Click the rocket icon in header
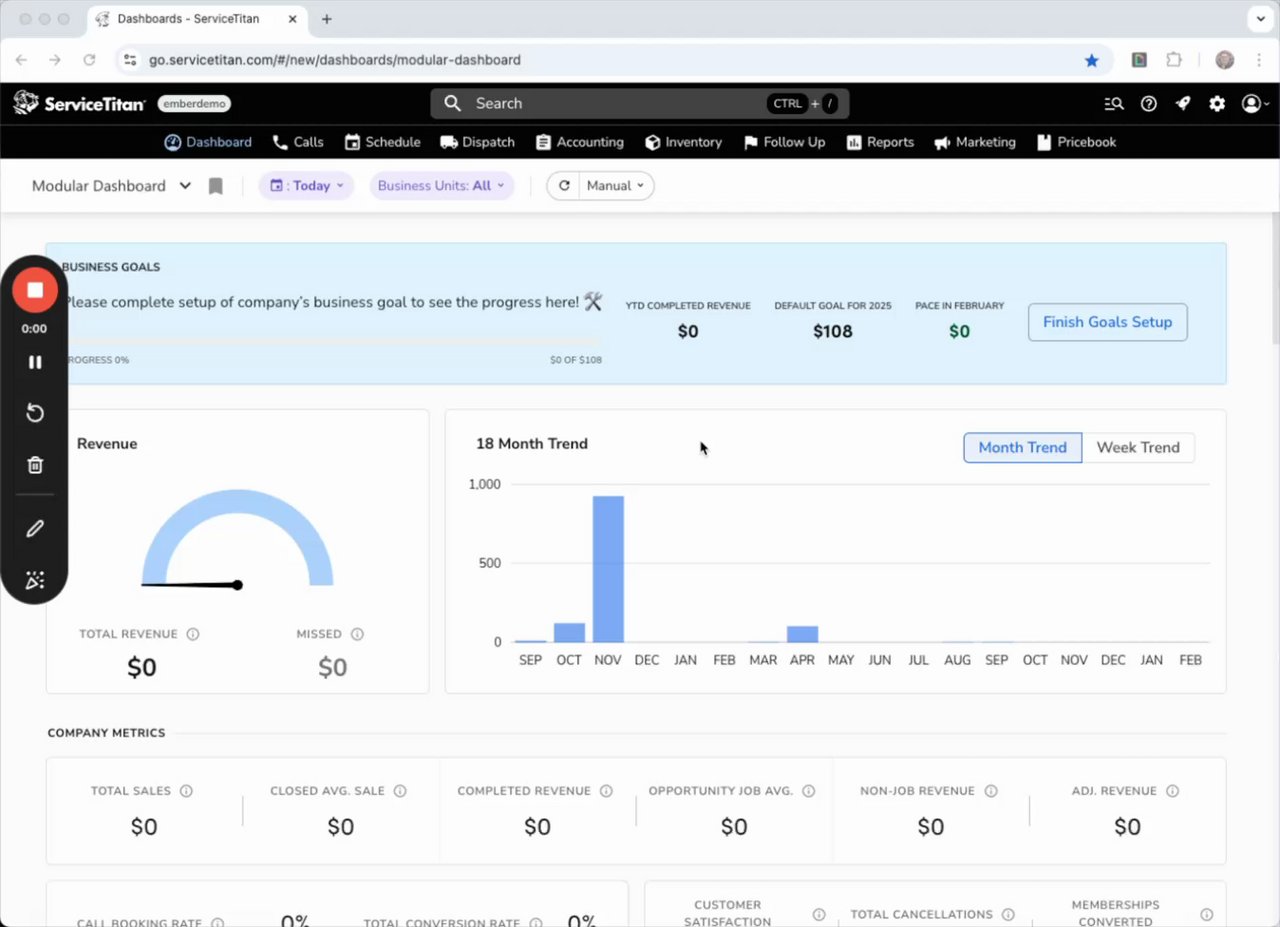This screenshot has height=927, width=1280. 1183,103
